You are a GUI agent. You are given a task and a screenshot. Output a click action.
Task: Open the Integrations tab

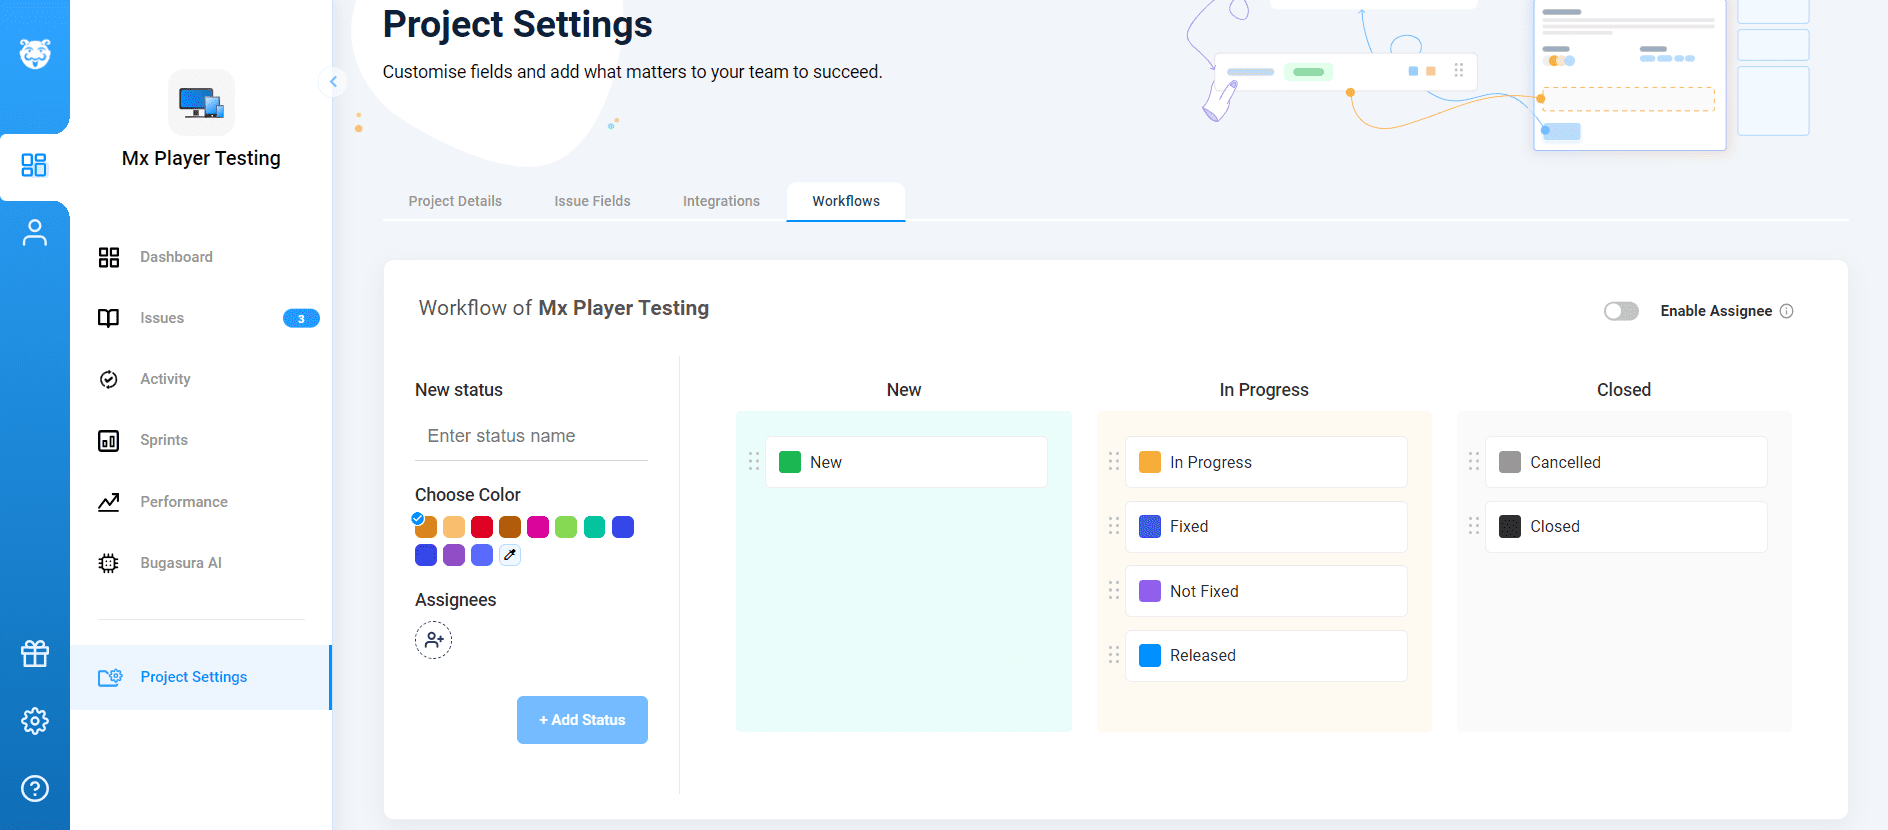(x=721, y=201)
